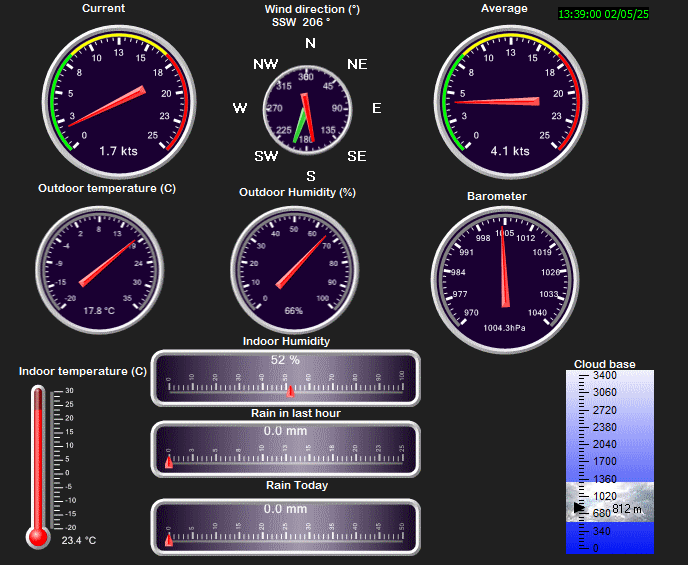Click the Average wind speed gauge

511,102
